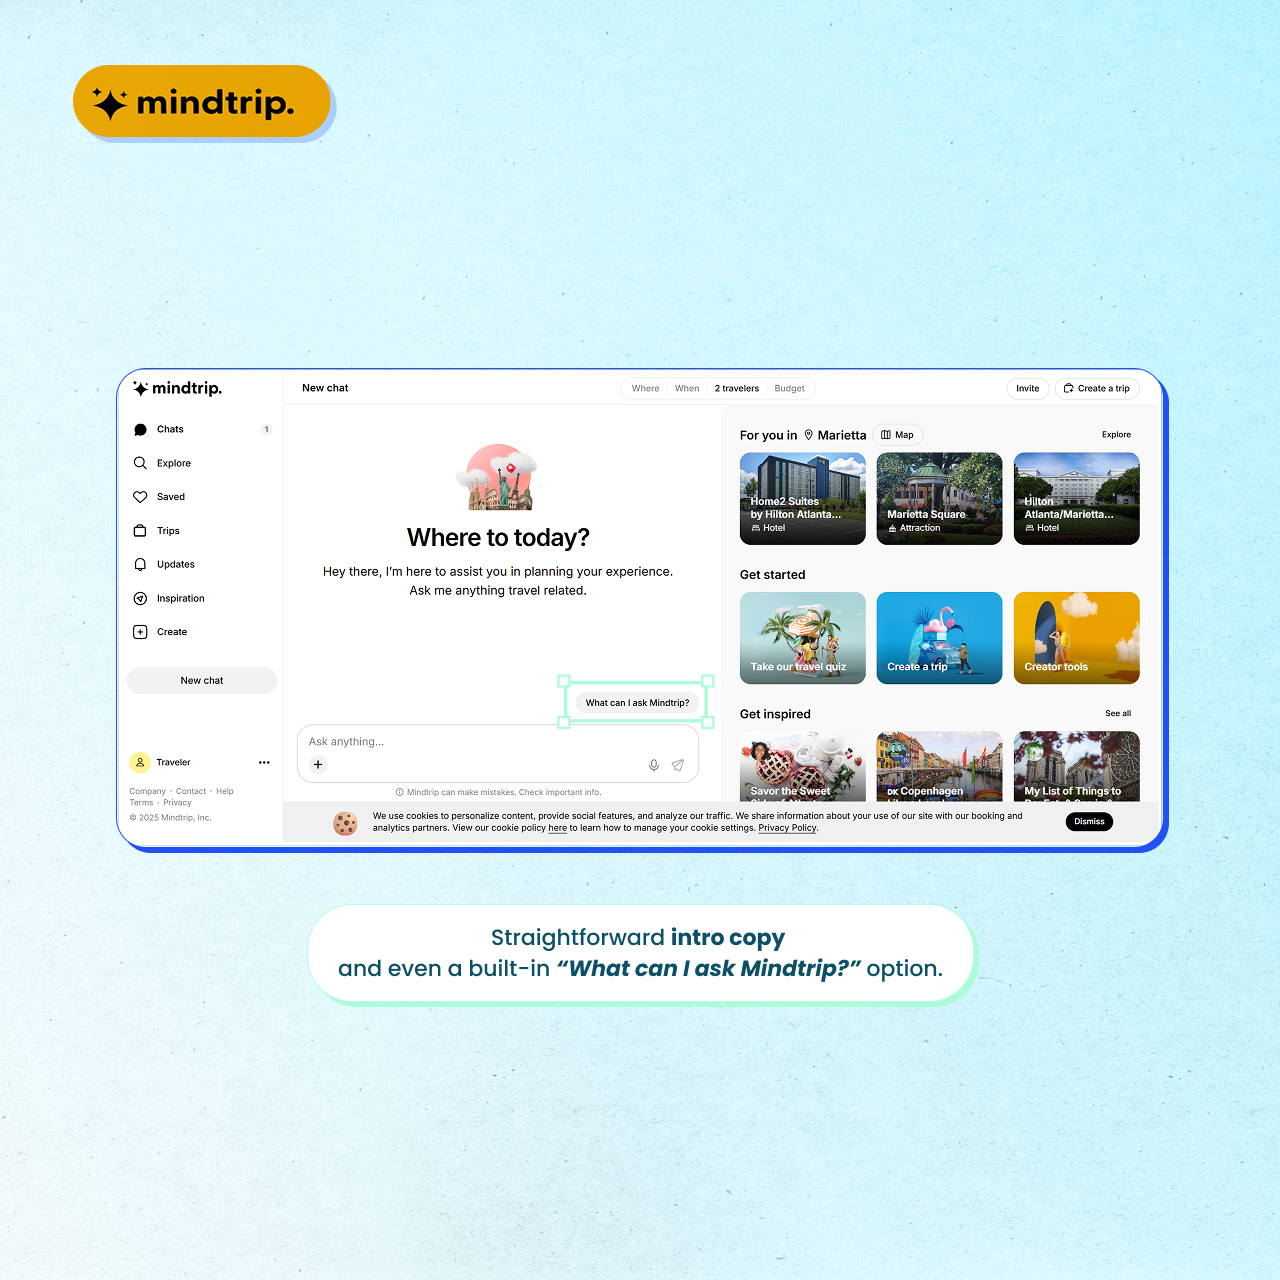Image resolution: width=1280 pixels, height=1280 pixels.
Task: Open the Marietta Square attraction card
Action: [939, 499]
